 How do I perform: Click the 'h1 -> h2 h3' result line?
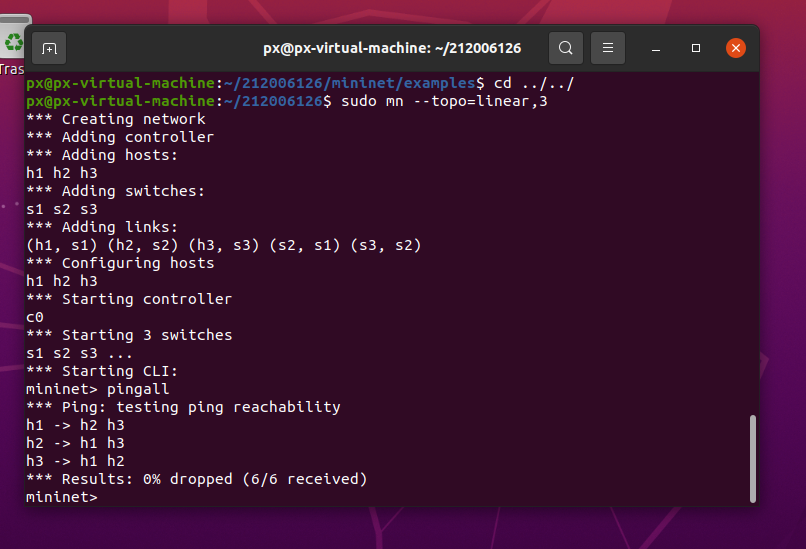pyautogui.click(x=75, y=425)
